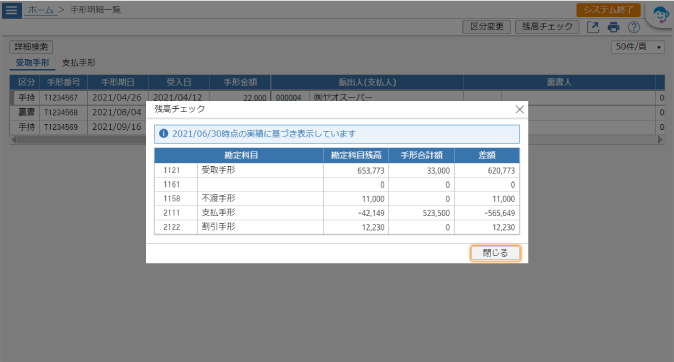Click the 裏書人 column header
Image resolution: width=674 pixels, height=362 pixels.
(x=559, y=82)
